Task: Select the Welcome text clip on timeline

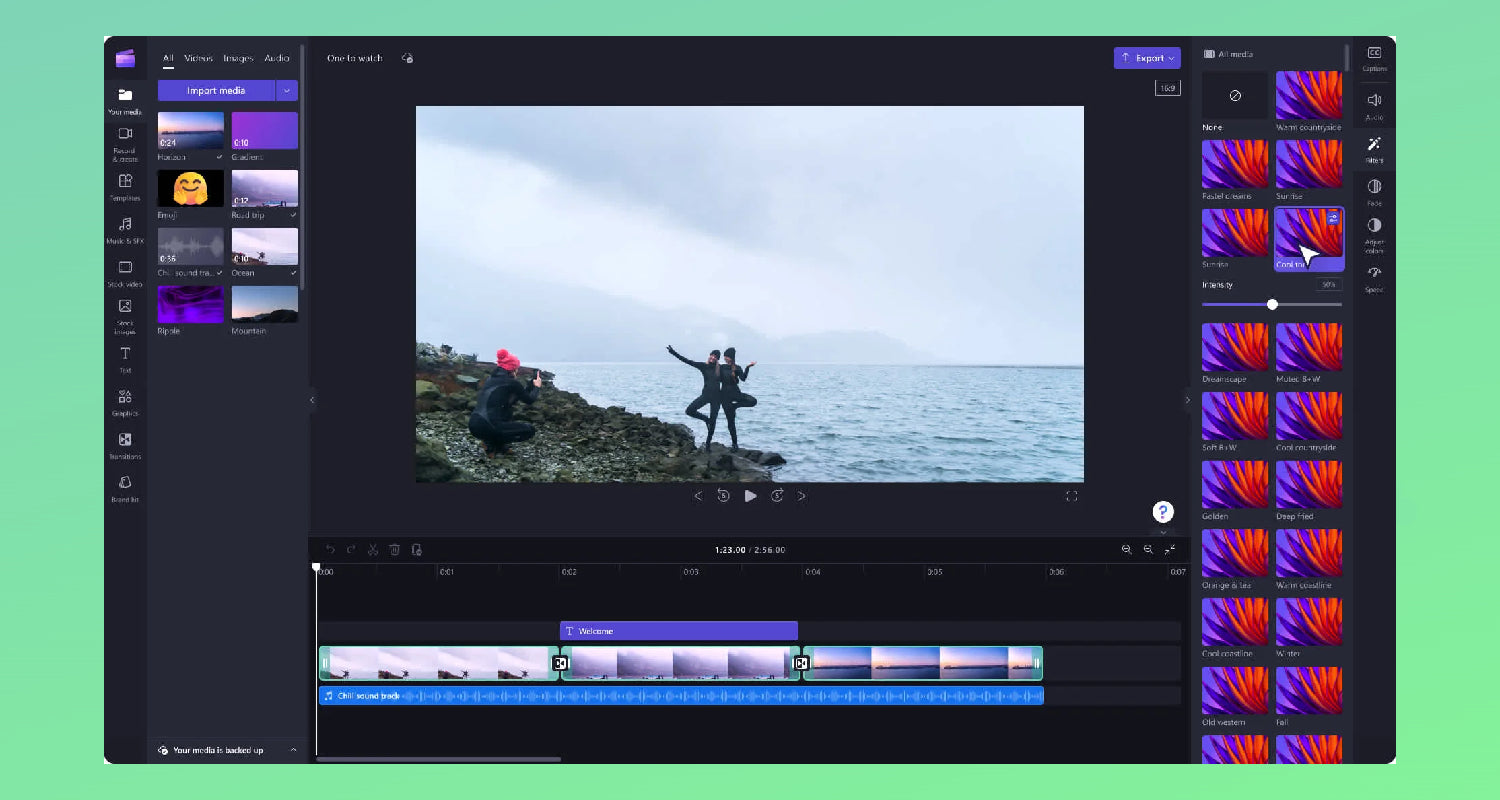Action: point(678,631)
